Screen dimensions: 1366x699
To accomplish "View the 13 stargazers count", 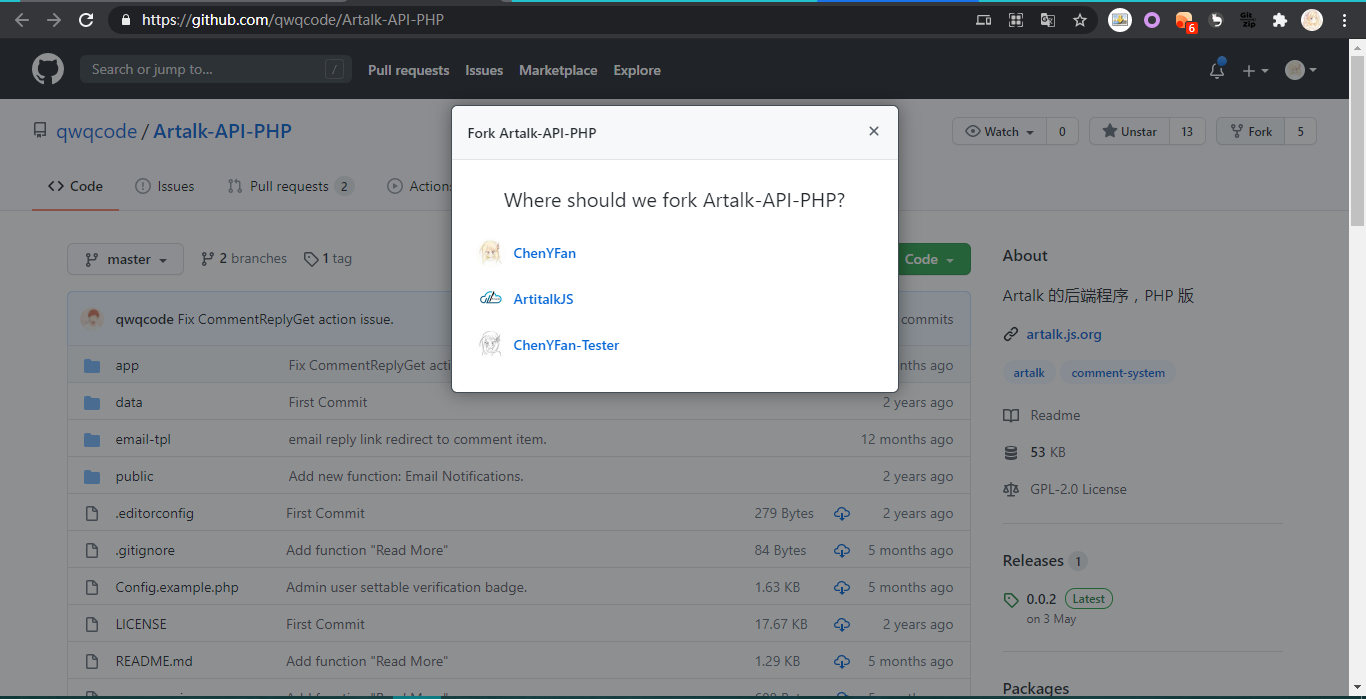I will [x=1187, y=131].
